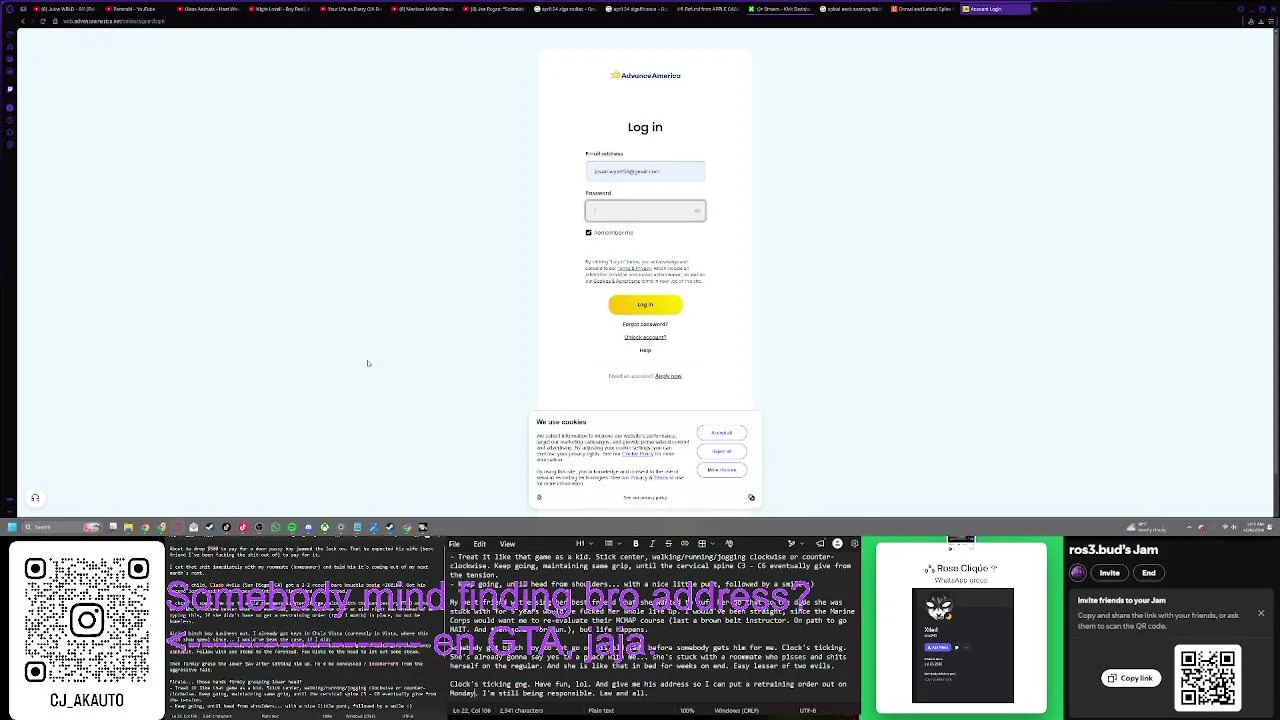Switch to Refund from APPLE CASH tab
This screenshot has height=720, width=1280.
[x=708, y=9]
